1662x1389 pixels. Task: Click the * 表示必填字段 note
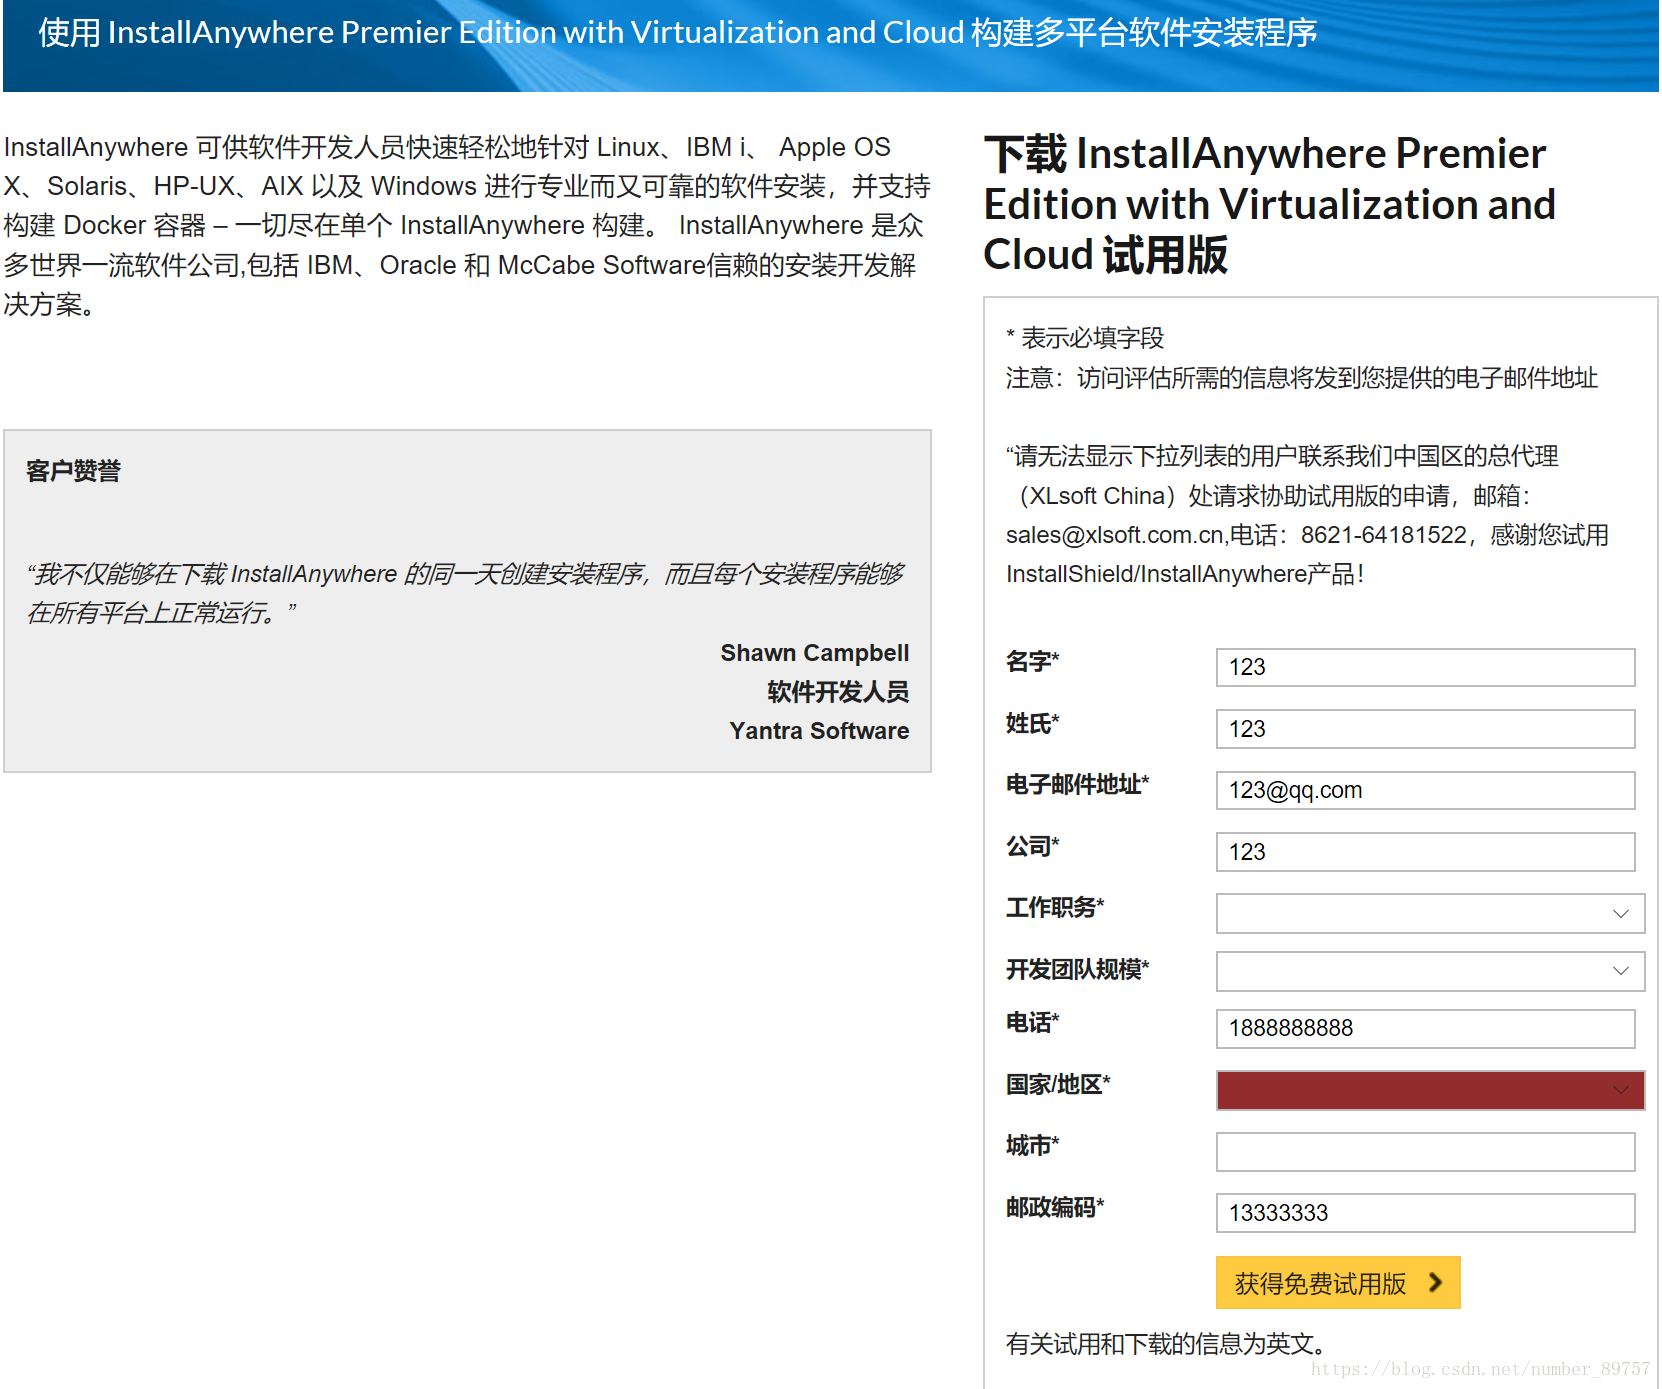1085,338
